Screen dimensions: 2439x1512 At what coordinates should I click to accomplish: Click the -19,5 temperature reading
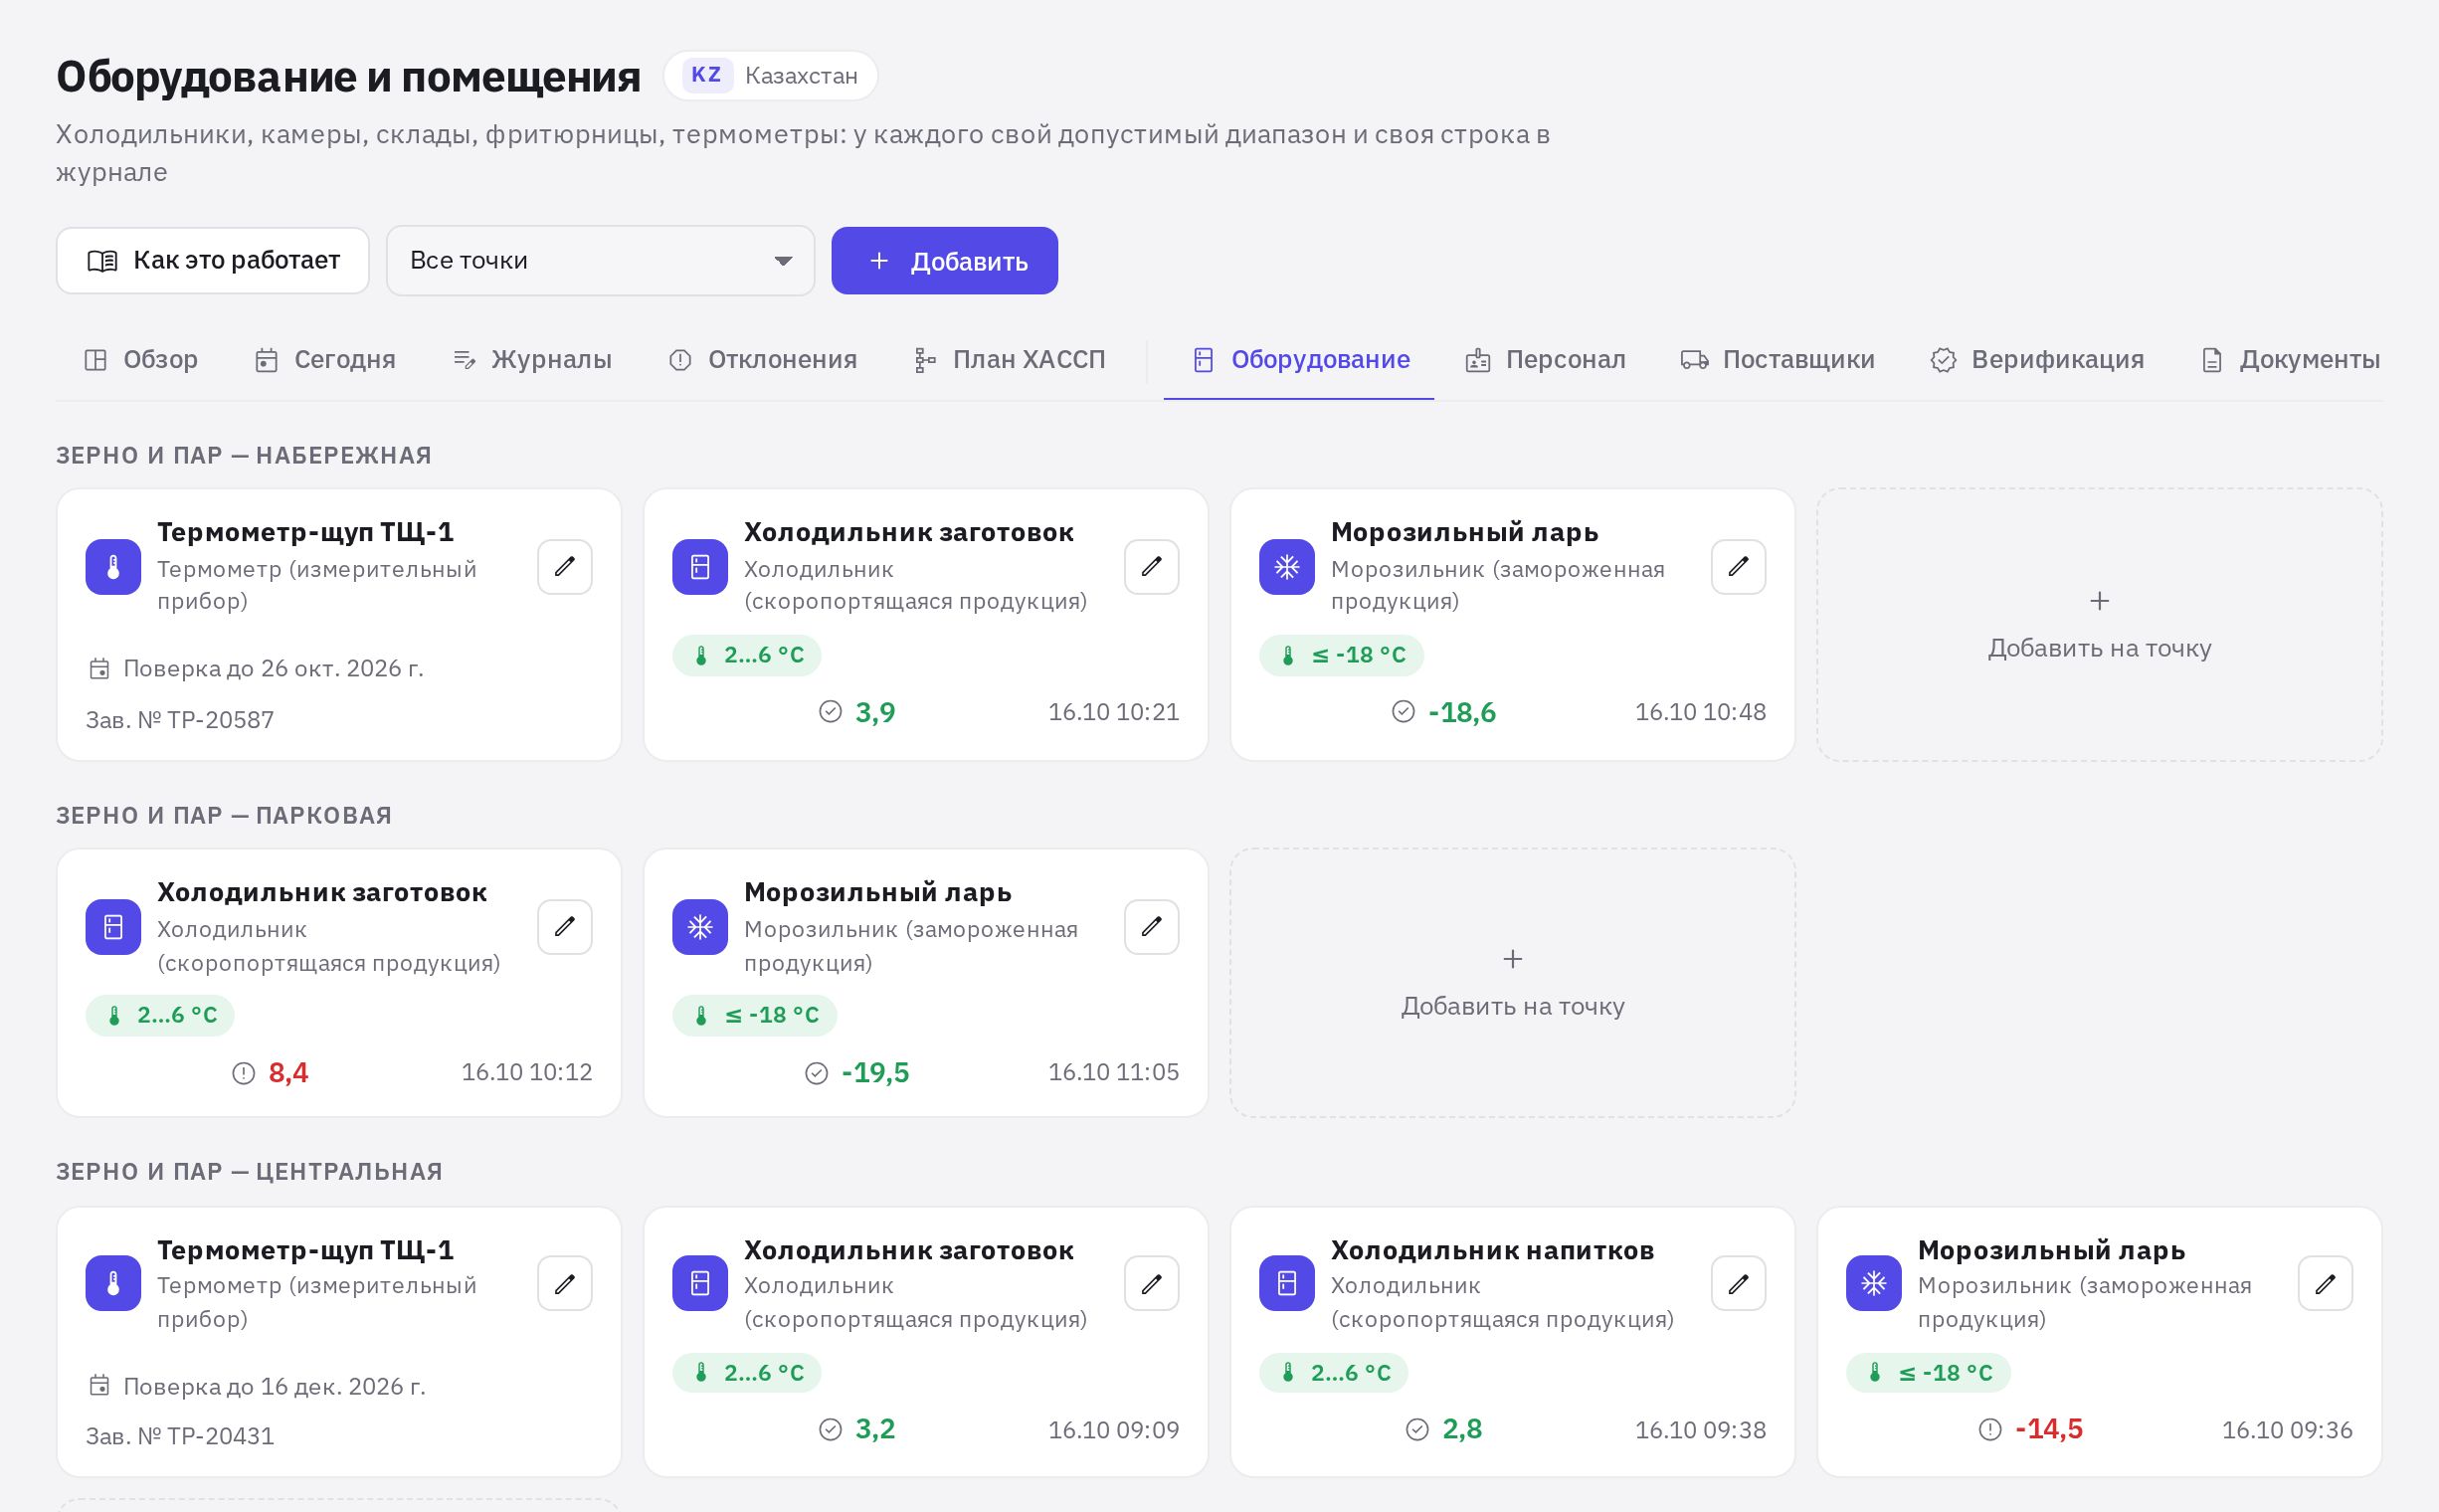tap(876, 1073)
